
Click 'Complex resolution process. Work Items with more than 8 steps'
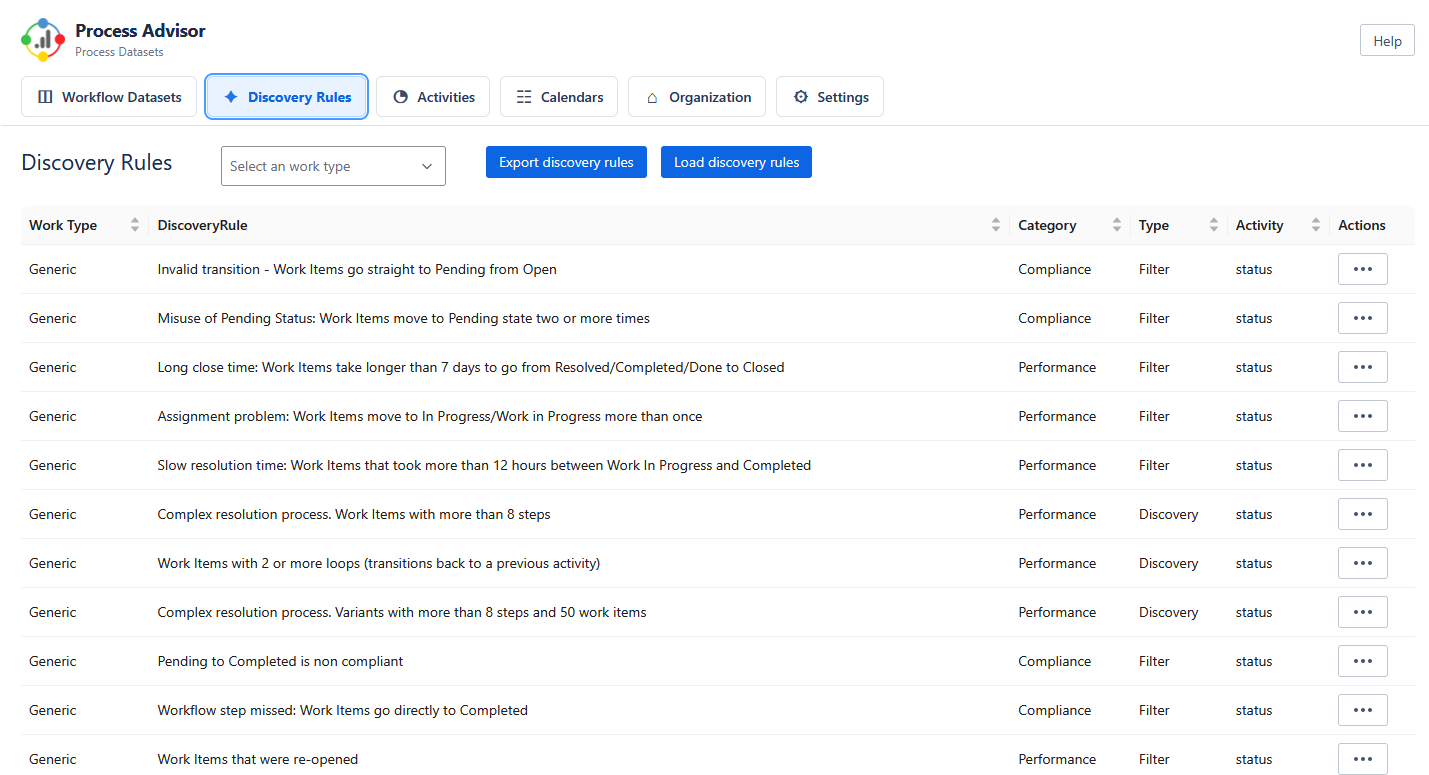point(354,514)
